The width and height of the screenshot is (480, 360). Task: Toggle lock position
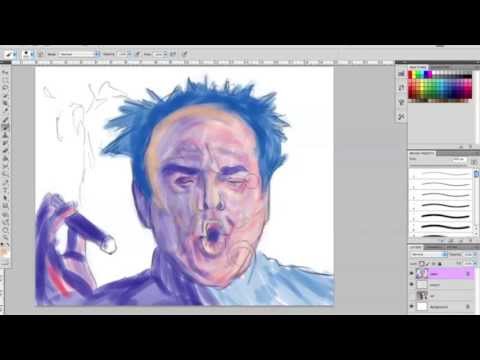tap(434, 264)
